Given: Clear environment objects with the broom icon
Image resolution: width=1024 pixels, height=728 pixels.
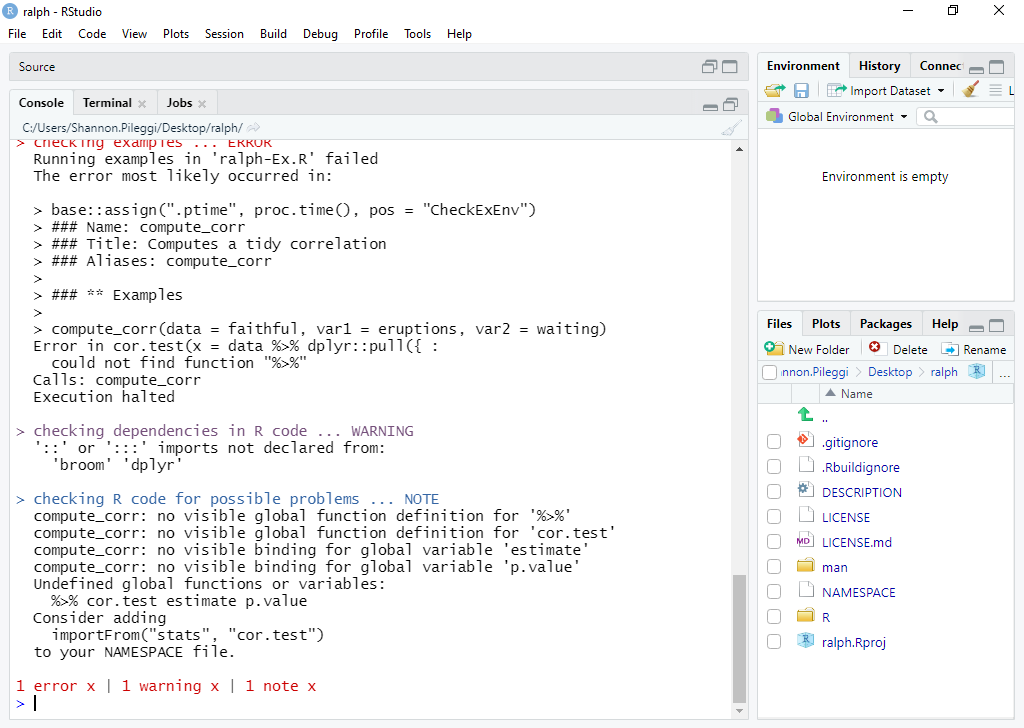Looking at the screenshot, I should pos(970,89).
